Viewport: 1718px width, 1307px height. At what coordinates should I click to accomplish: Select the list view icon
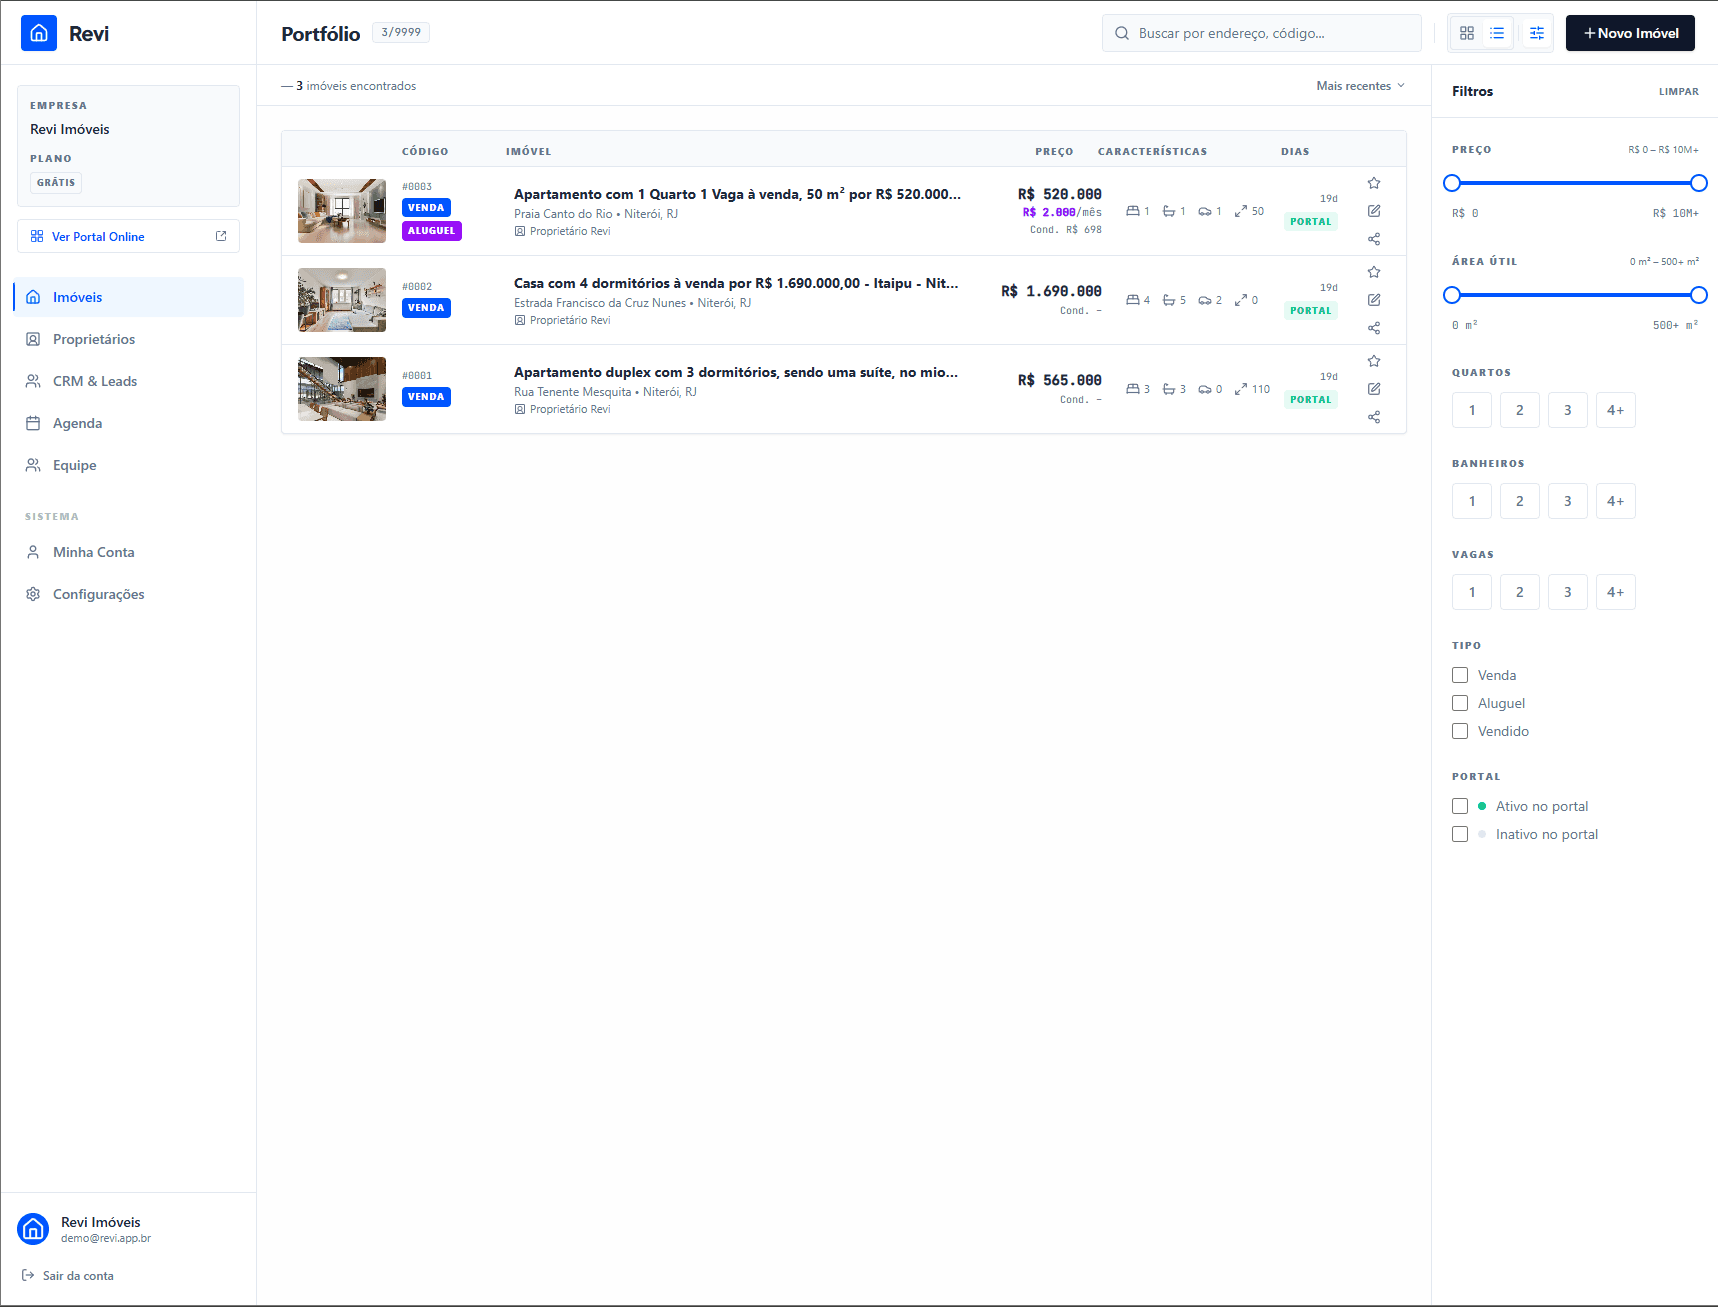tap(1496, 32)
